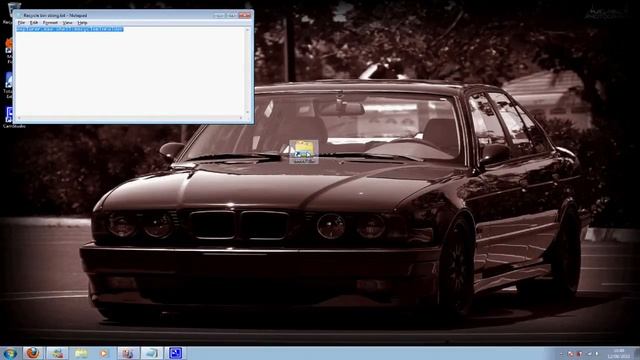Click the taskbar icon between Firefox and folder

coord(57,353)
